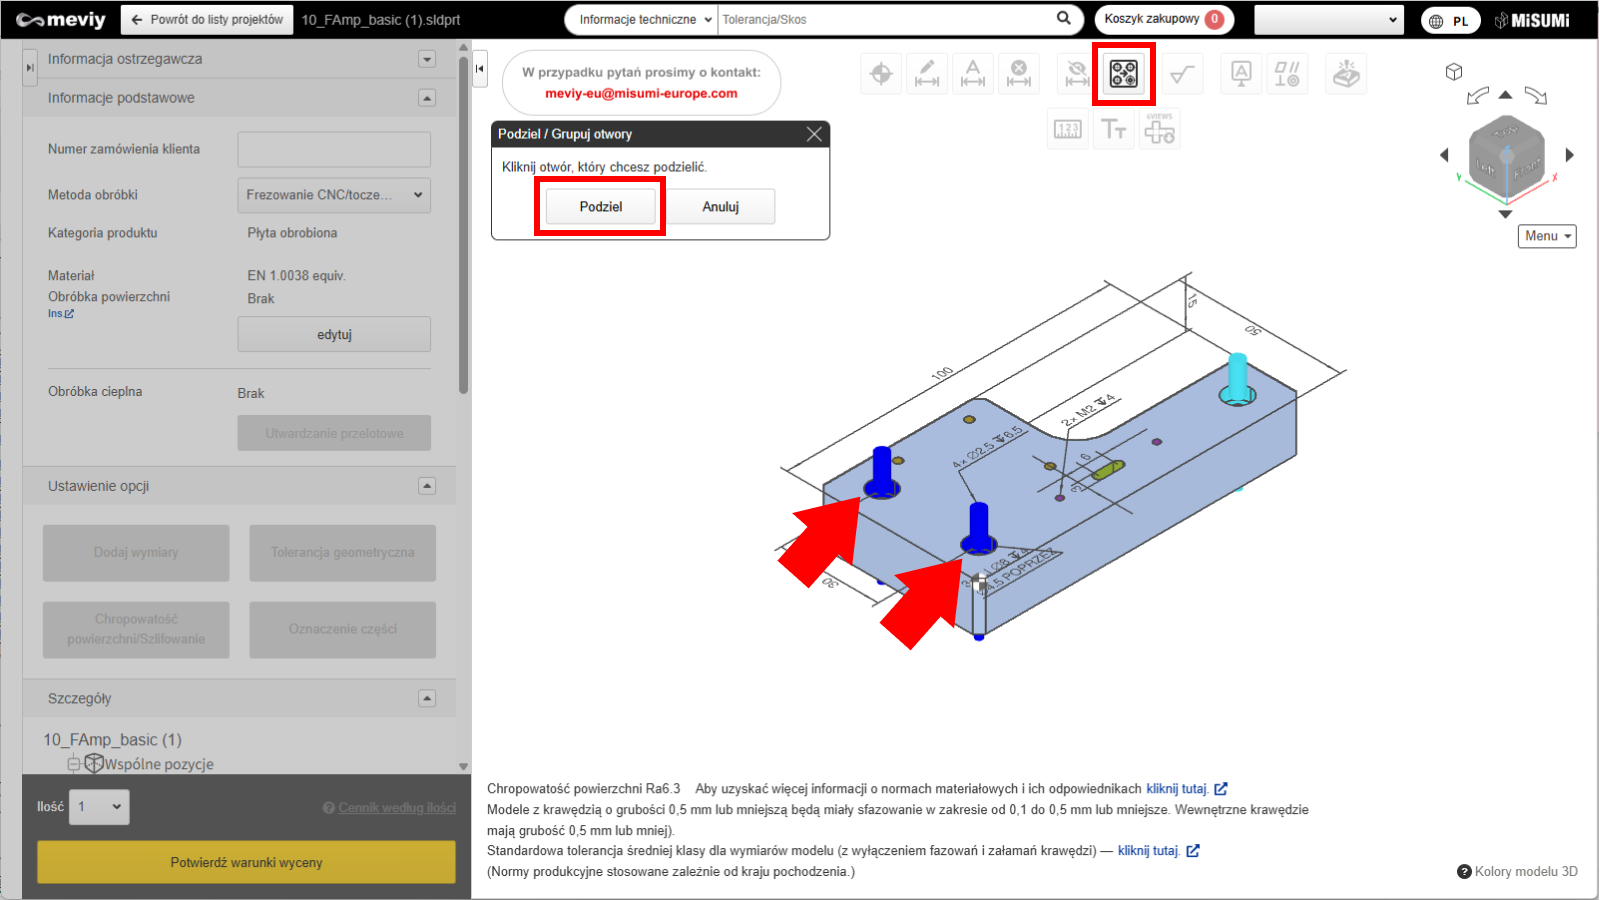Select the surface roughness checkmark icon
This screenshot has width=1600, height=900.
point(1182,74)
